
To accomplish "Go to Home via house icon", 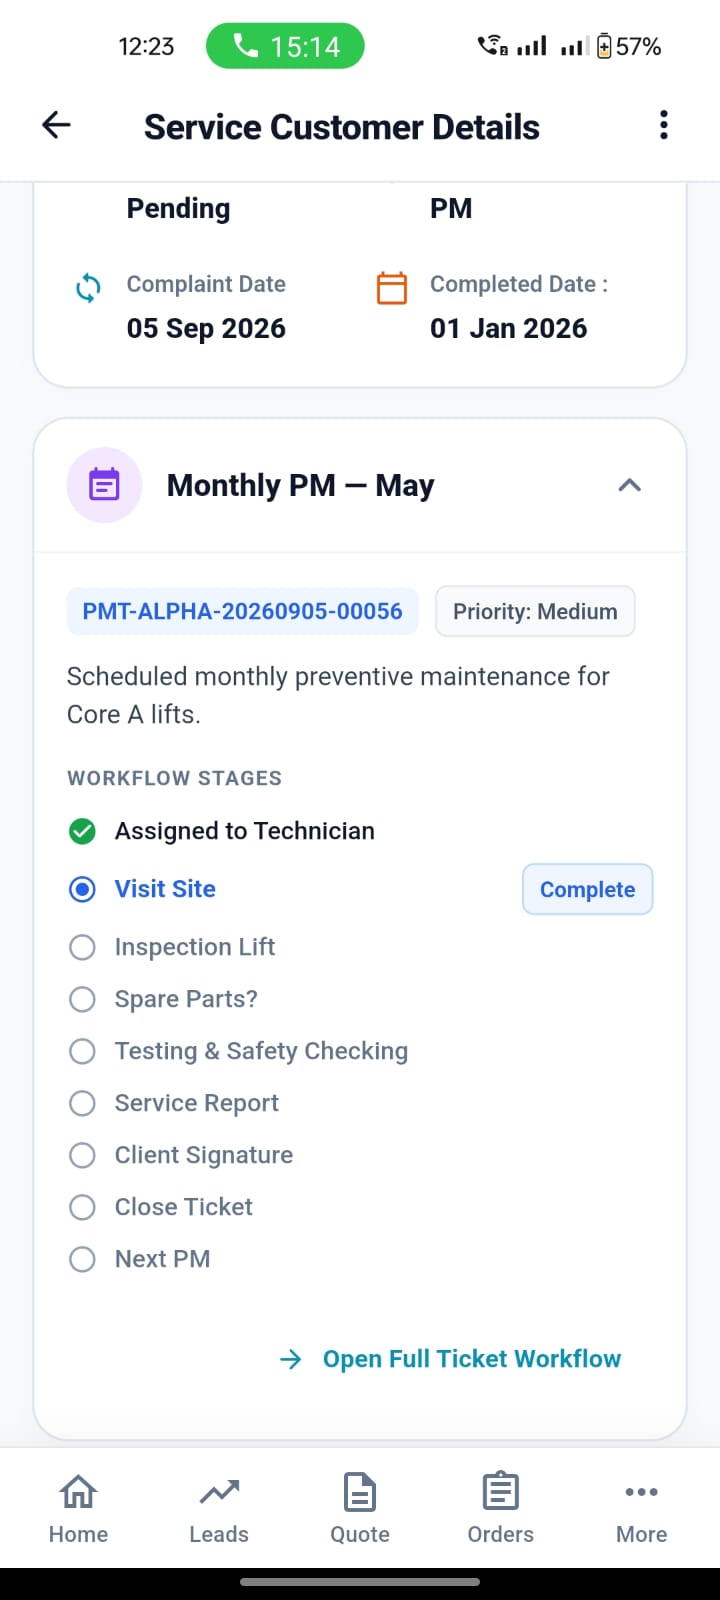I will 78,1509.
